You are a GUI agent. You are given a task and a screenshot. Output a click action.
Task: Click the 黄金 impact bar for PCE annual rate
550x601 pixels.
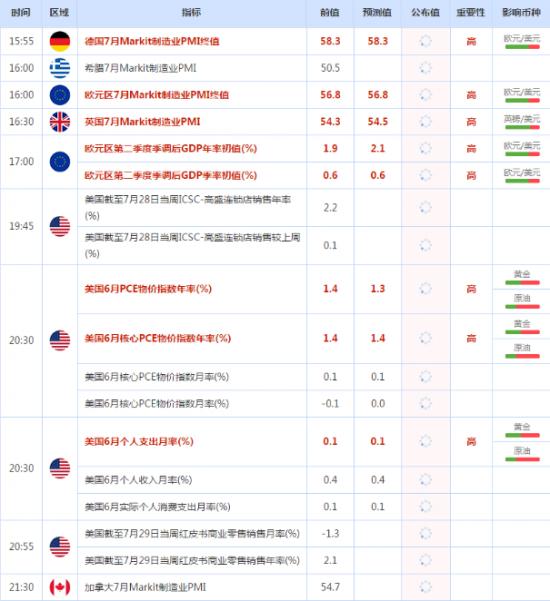coord(522,282)
